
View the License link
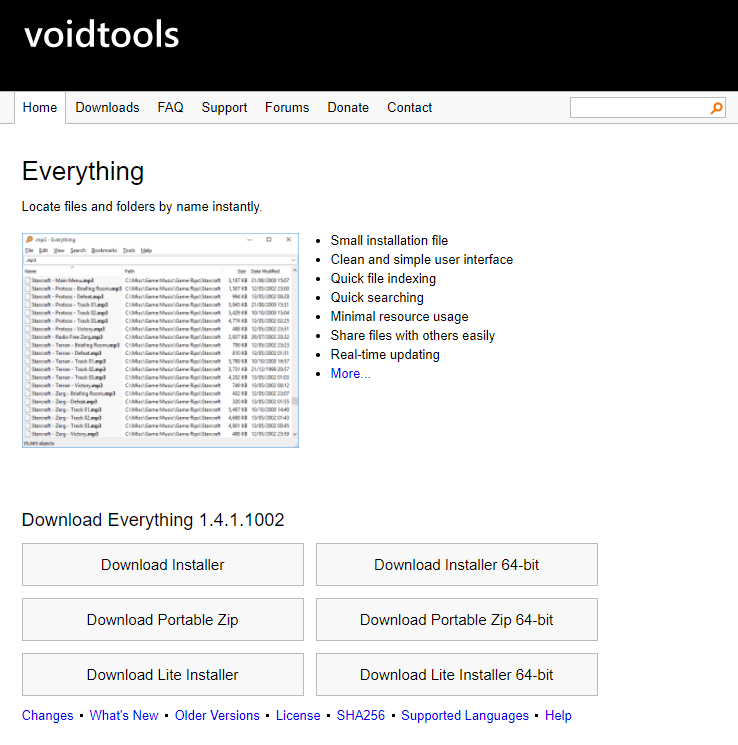coord(298,716)
